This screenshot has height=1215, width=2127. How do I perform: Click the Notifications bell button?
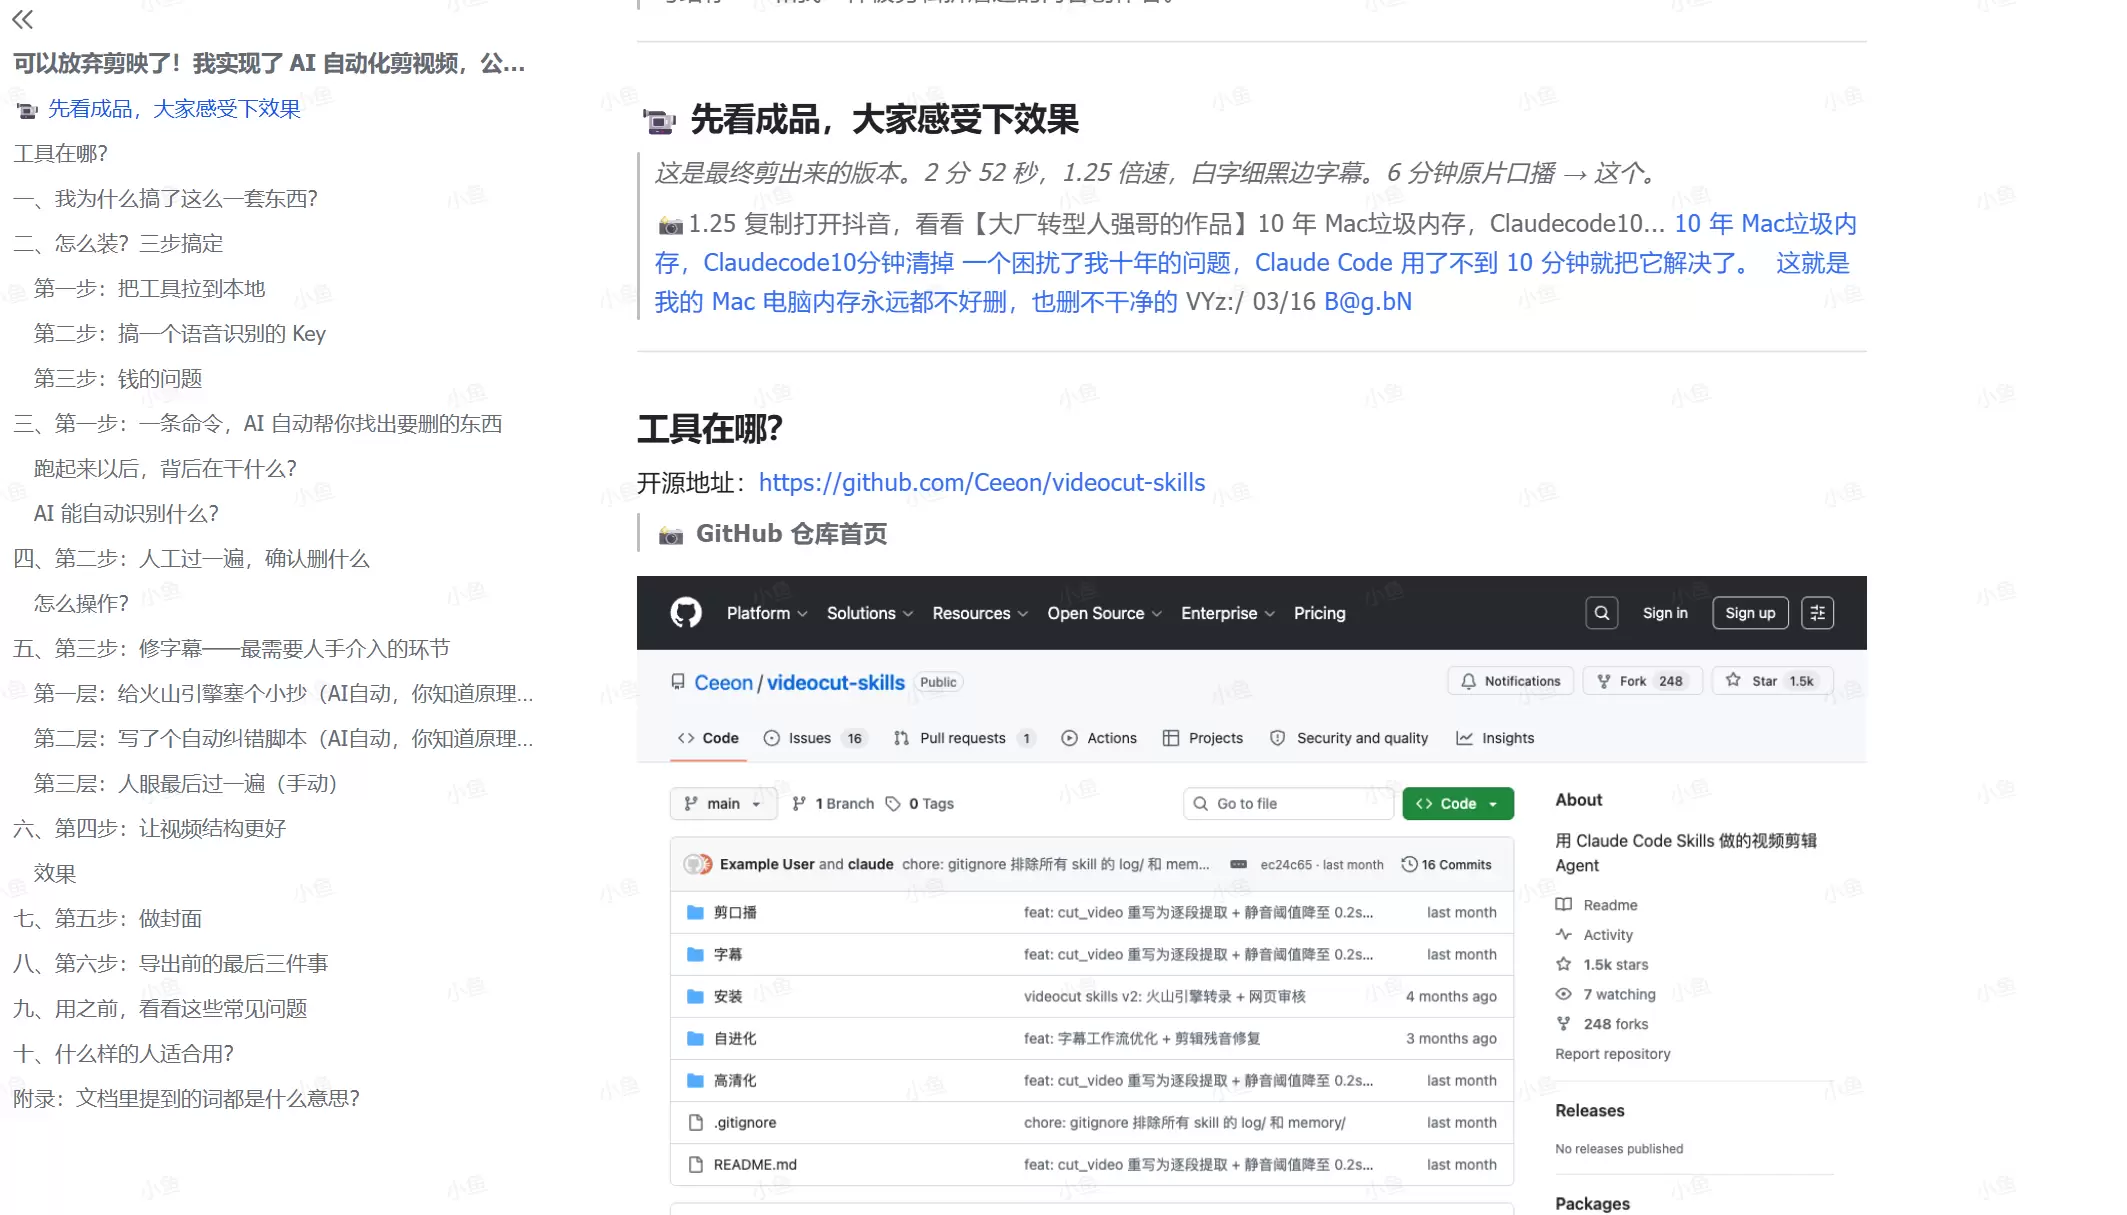point(1510,681)
